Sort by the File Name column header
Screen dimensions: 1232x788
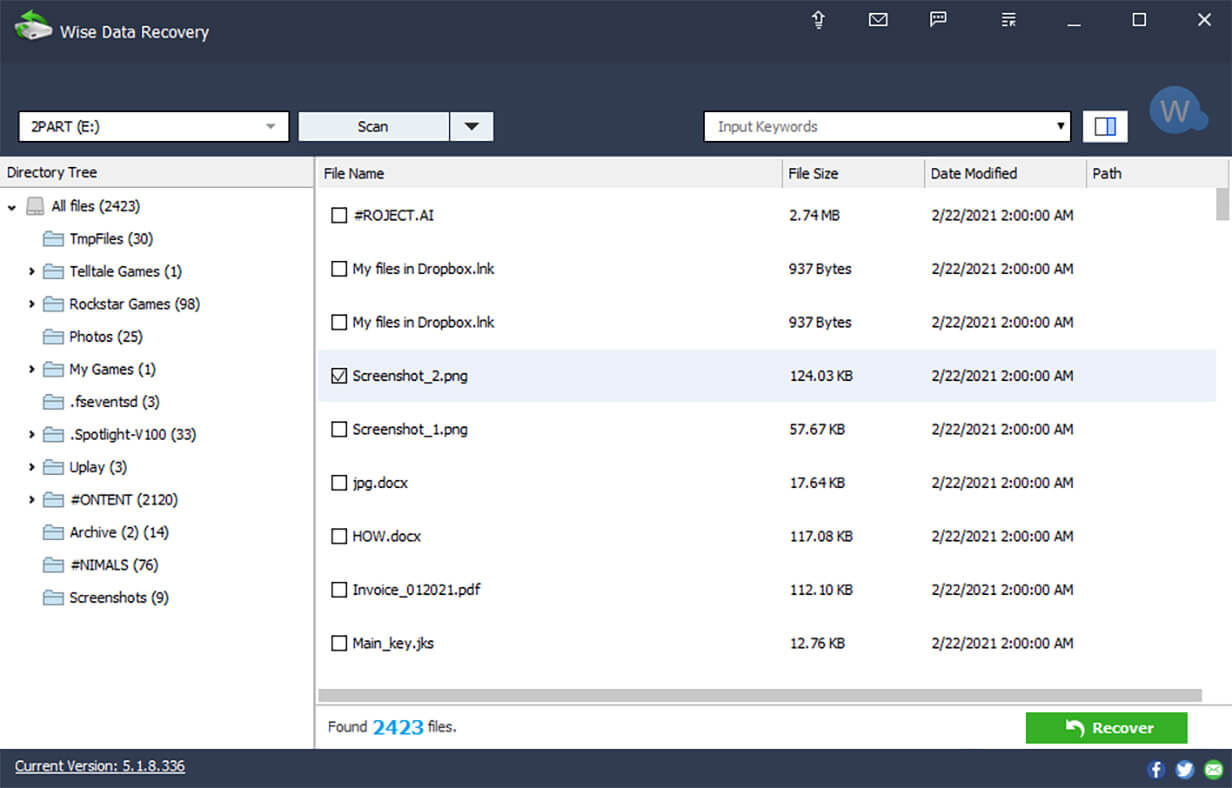coord(549,173)
